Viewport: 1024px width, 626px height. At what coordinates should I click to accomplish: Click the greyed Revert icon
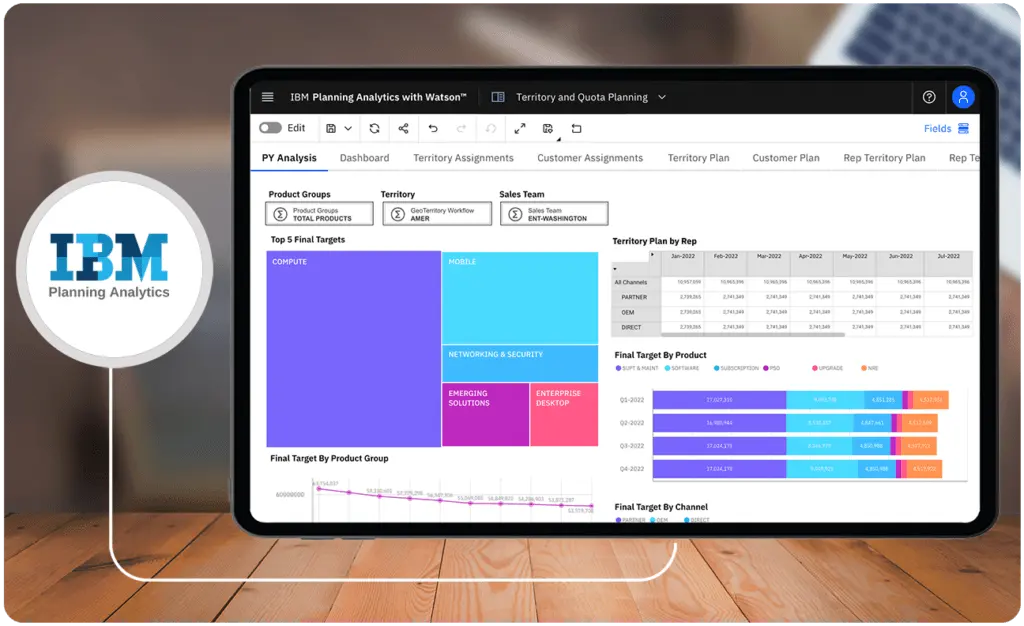[x=491, y=129]
